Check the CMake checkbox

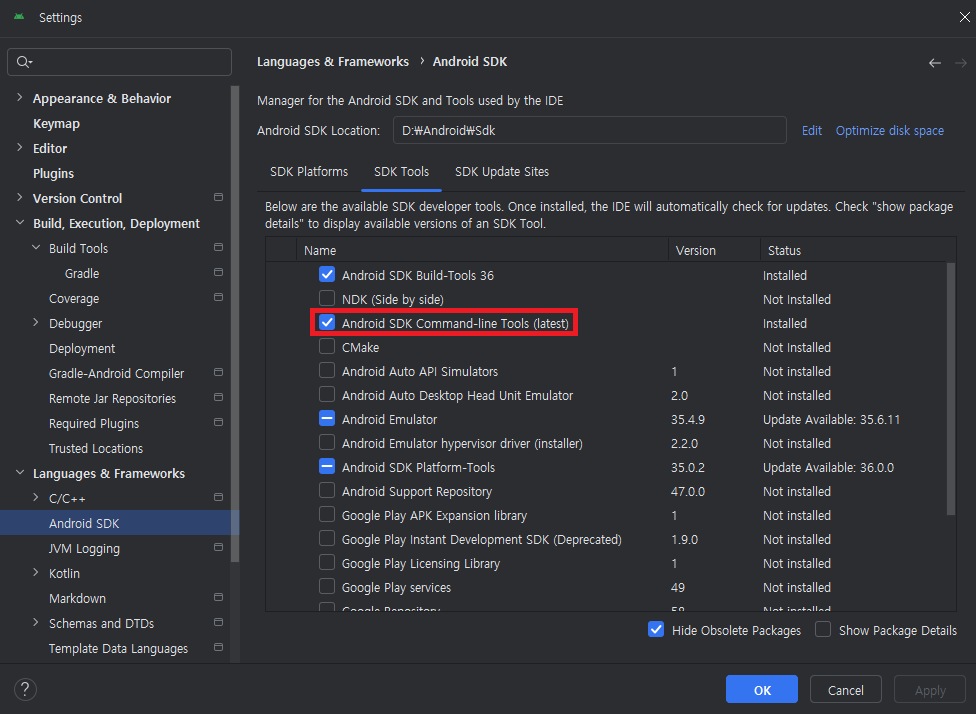coord(327,346)
